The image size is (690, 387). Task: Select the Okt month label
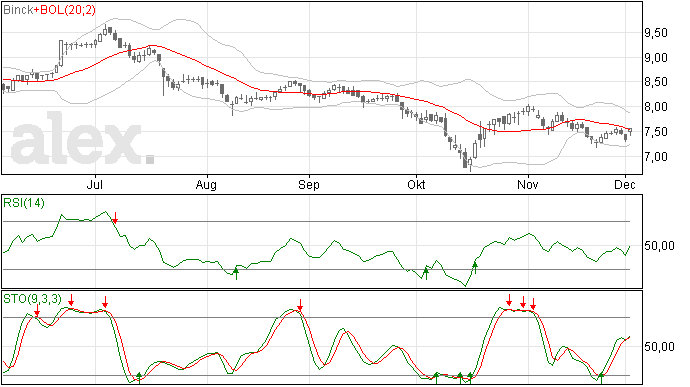tap(416, 184)
